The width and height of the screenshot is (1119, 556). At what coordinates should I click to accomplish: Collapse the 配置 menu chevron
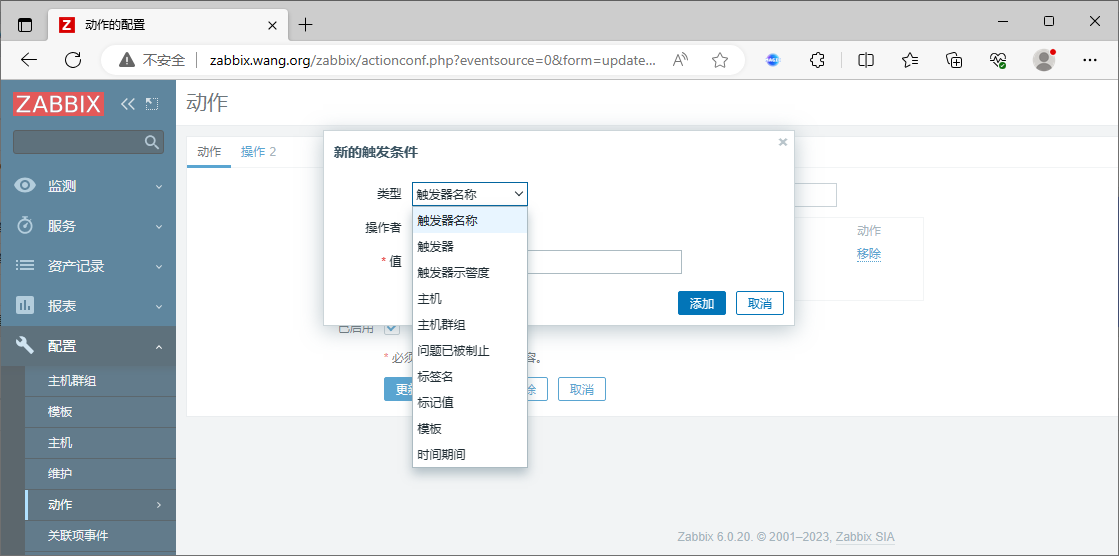point(158,347)
